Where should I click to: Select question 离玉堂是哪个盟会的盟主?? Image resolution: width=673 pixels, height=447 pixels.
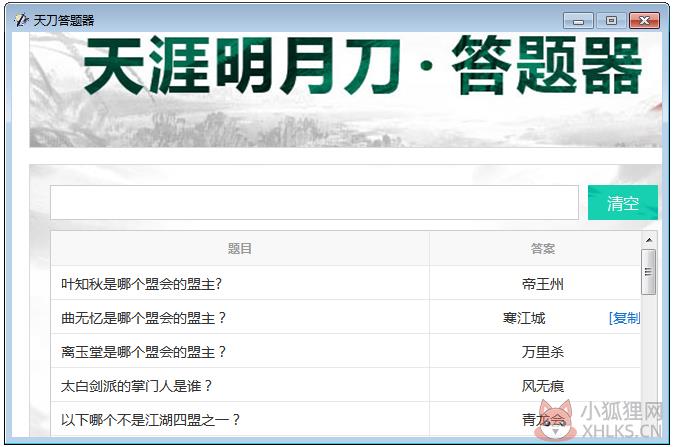143,352
